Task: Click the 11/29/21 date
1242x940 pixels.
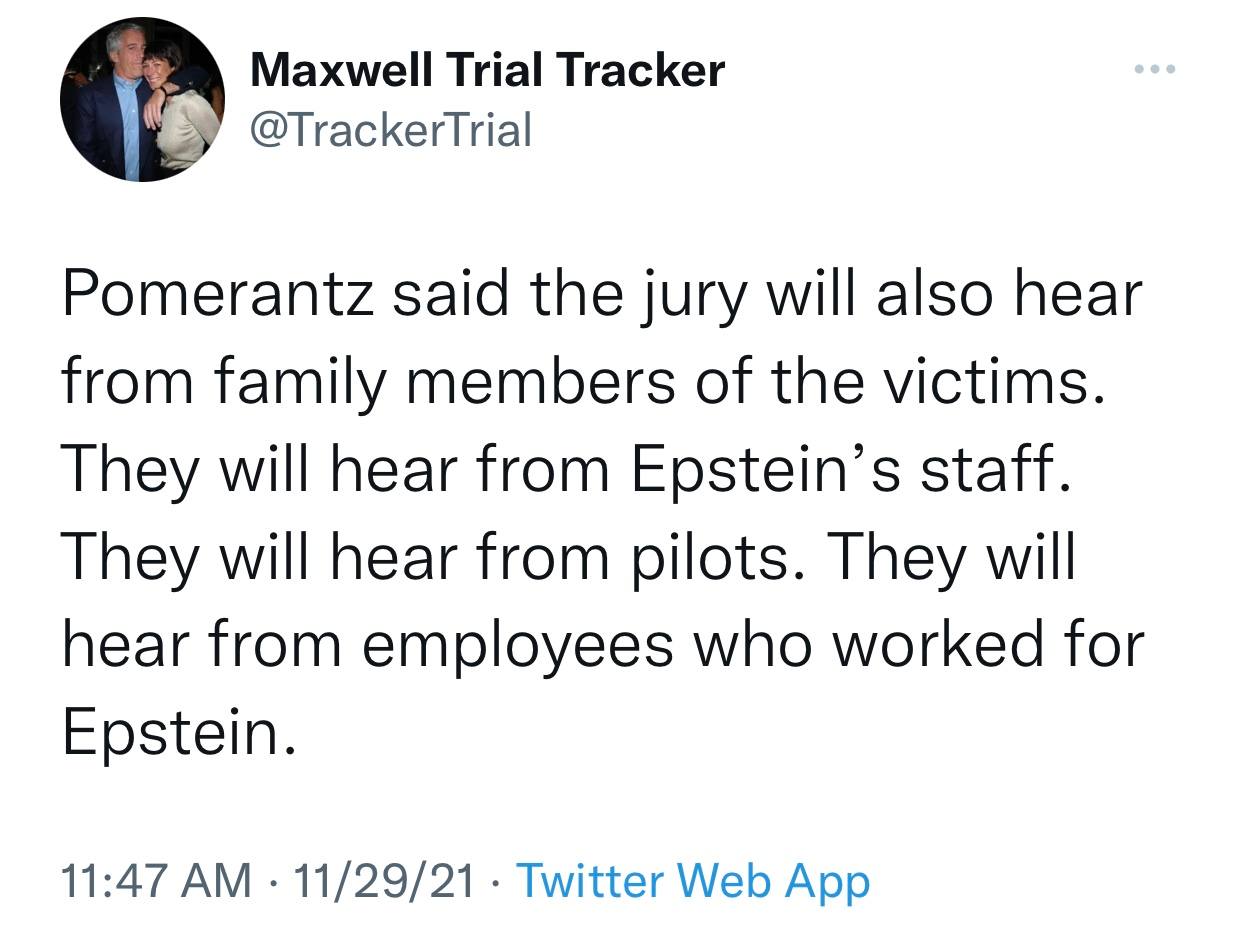Action: (x=379, y=881)
